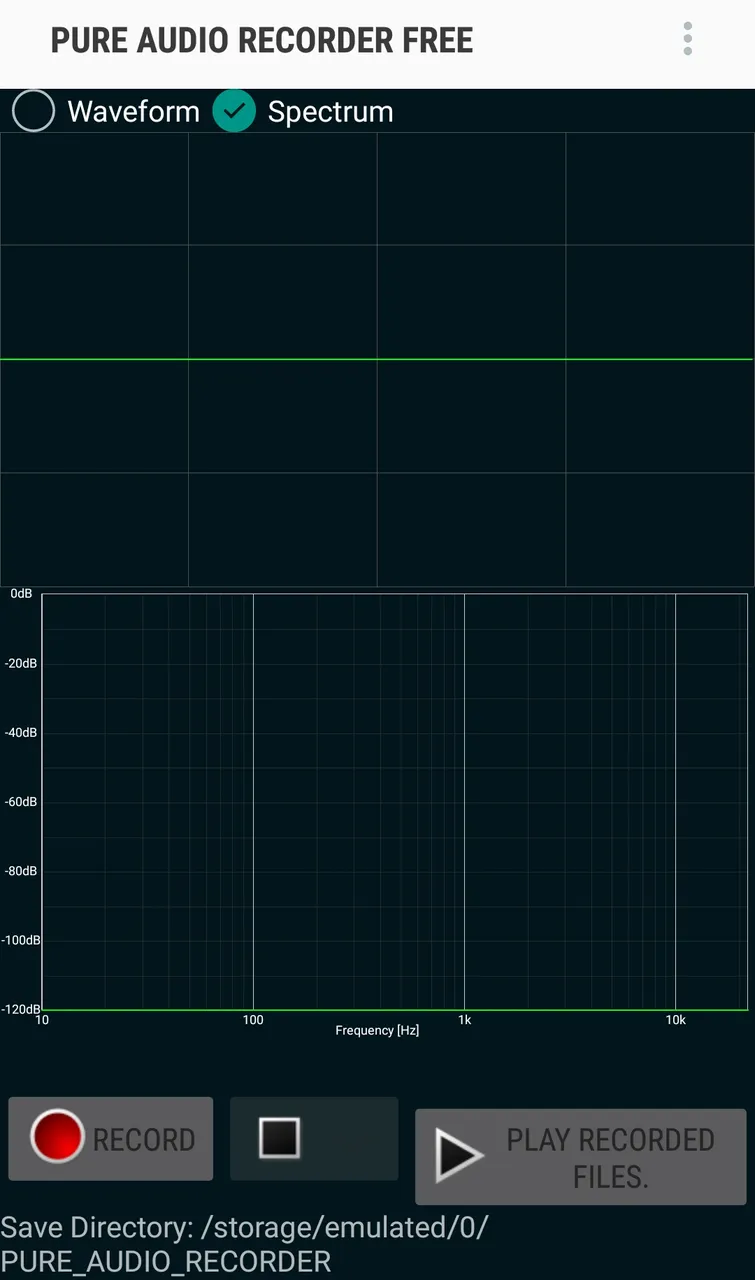Select the Waveform radio option
The height and width of the screenshot is (1280, 755).
click(x=106, y=111)
